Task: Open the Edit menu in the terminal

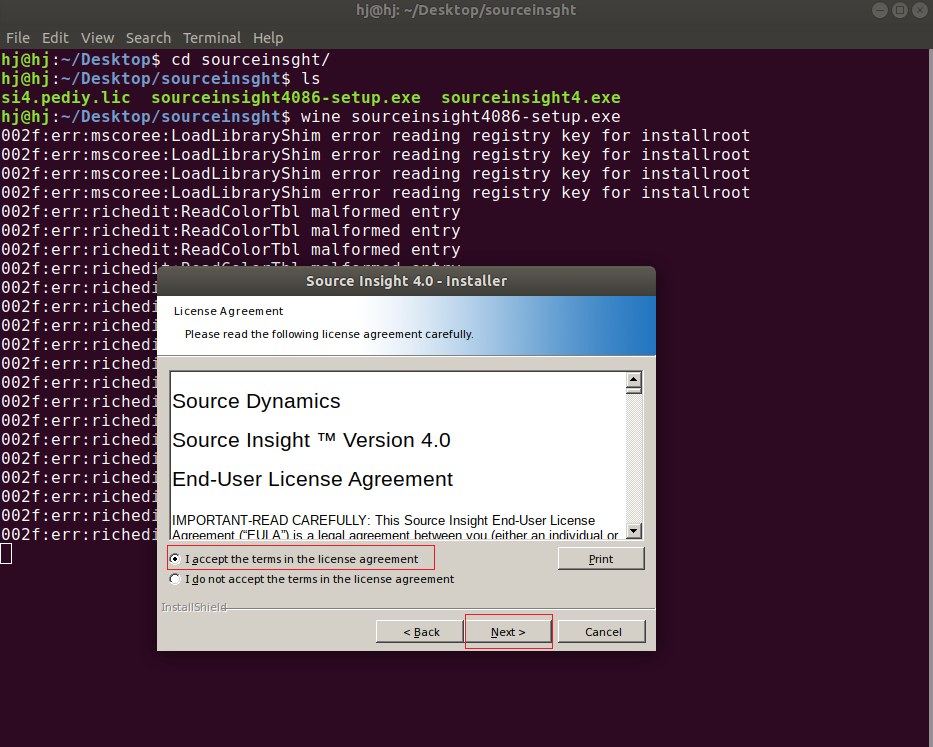Action: 55,37
